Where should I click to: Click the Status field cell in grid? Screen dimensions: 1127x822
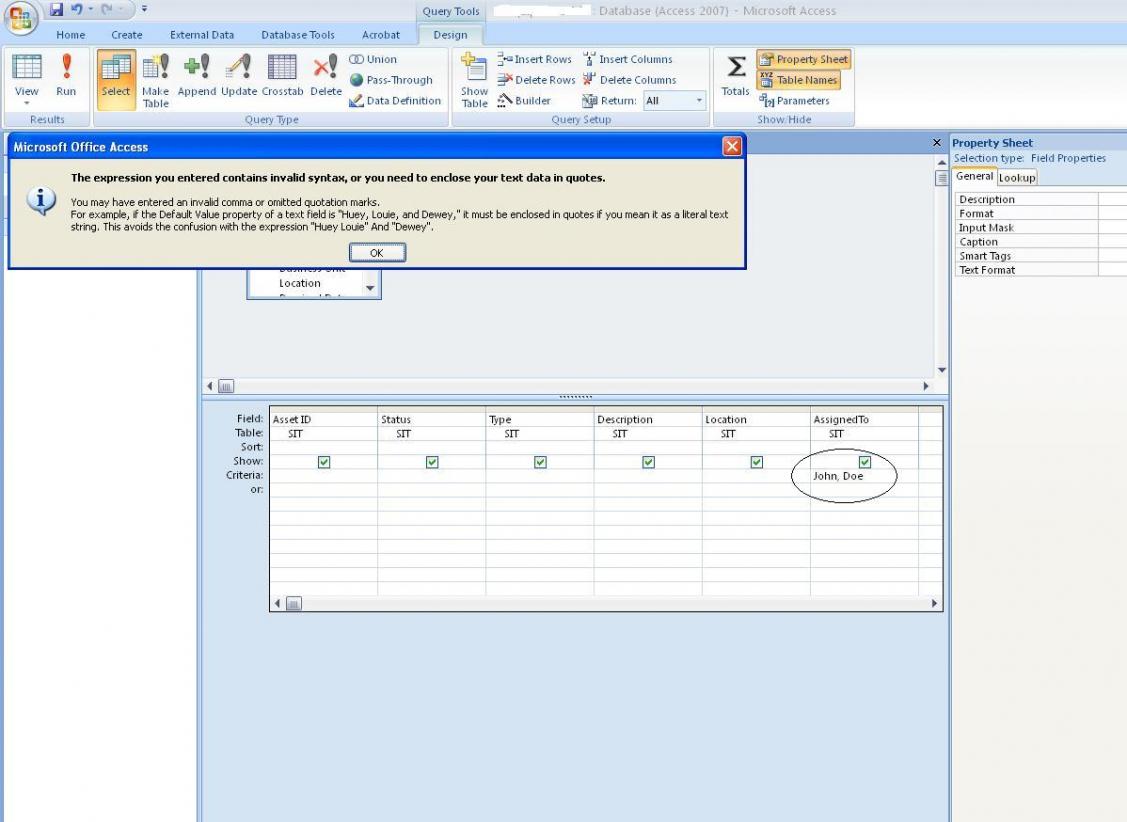click(x=432, y=419)
